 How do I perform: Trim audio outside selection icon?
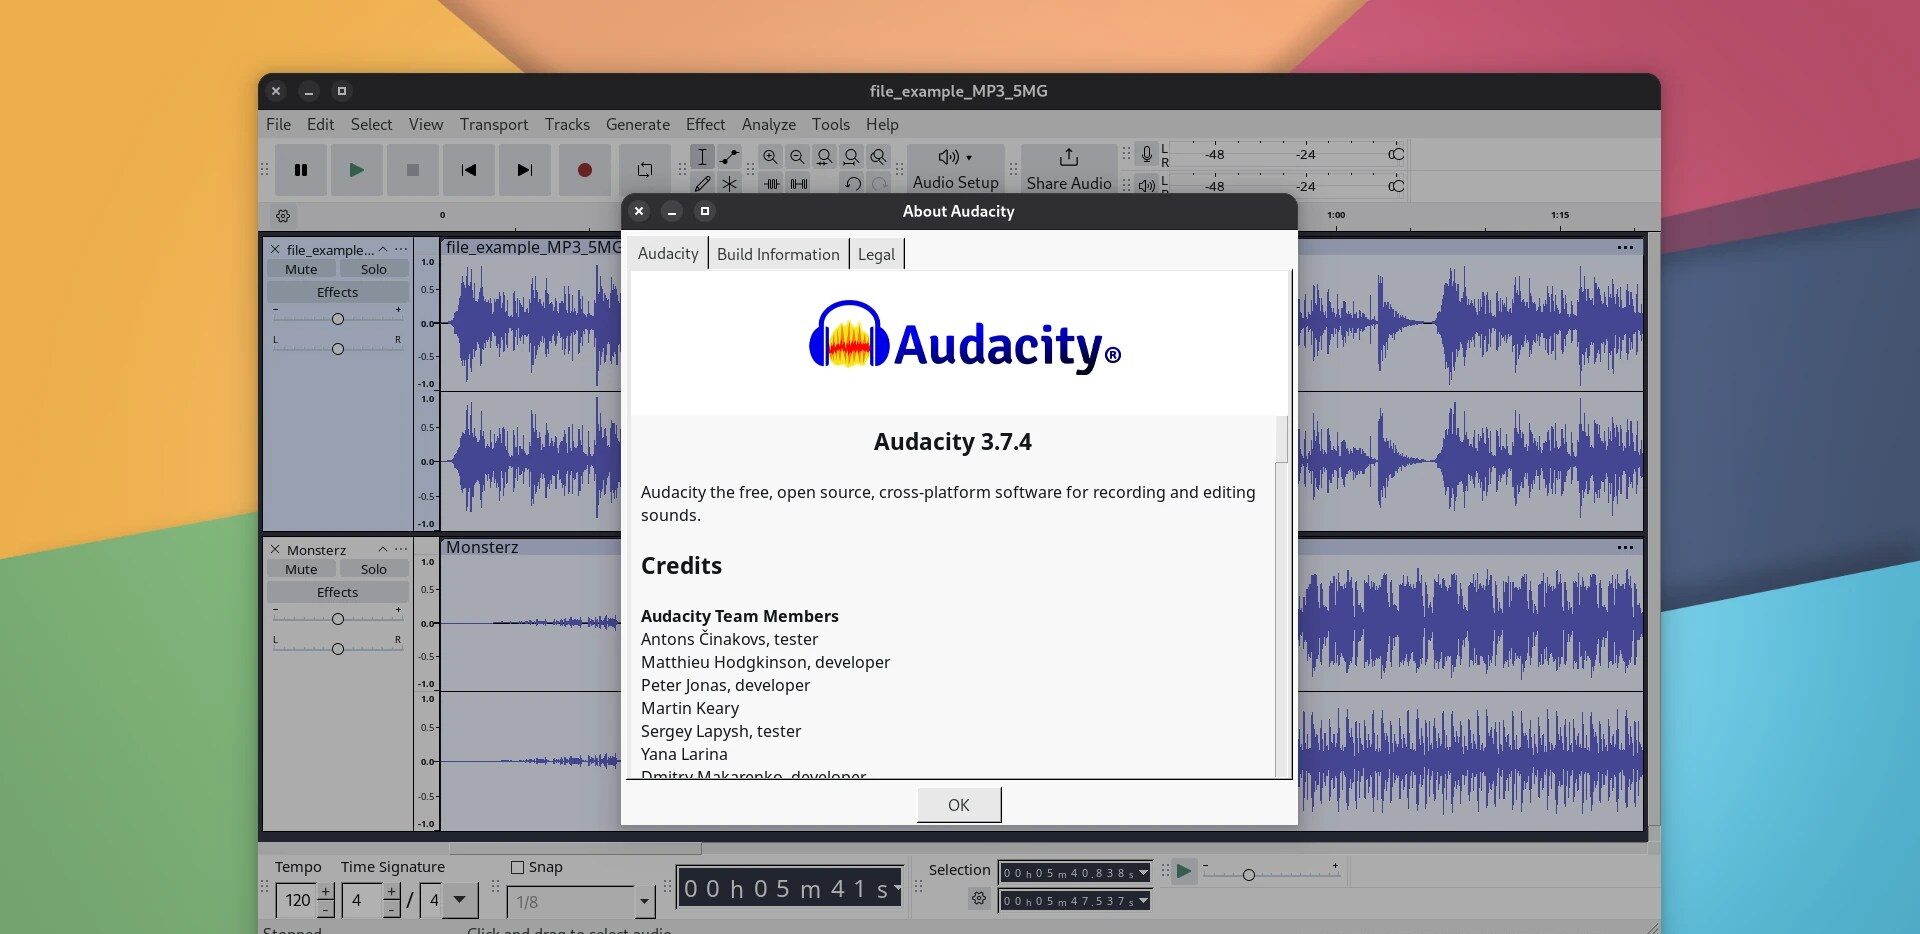pyautogui.click(x=772, y=184)
